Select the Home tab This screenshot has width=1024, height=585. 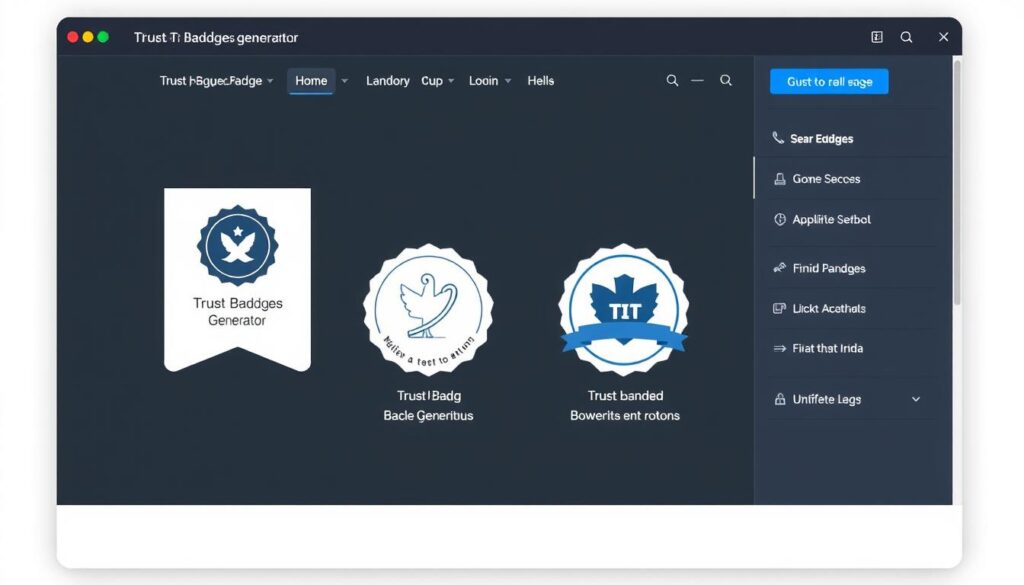(x=311, y=81)
